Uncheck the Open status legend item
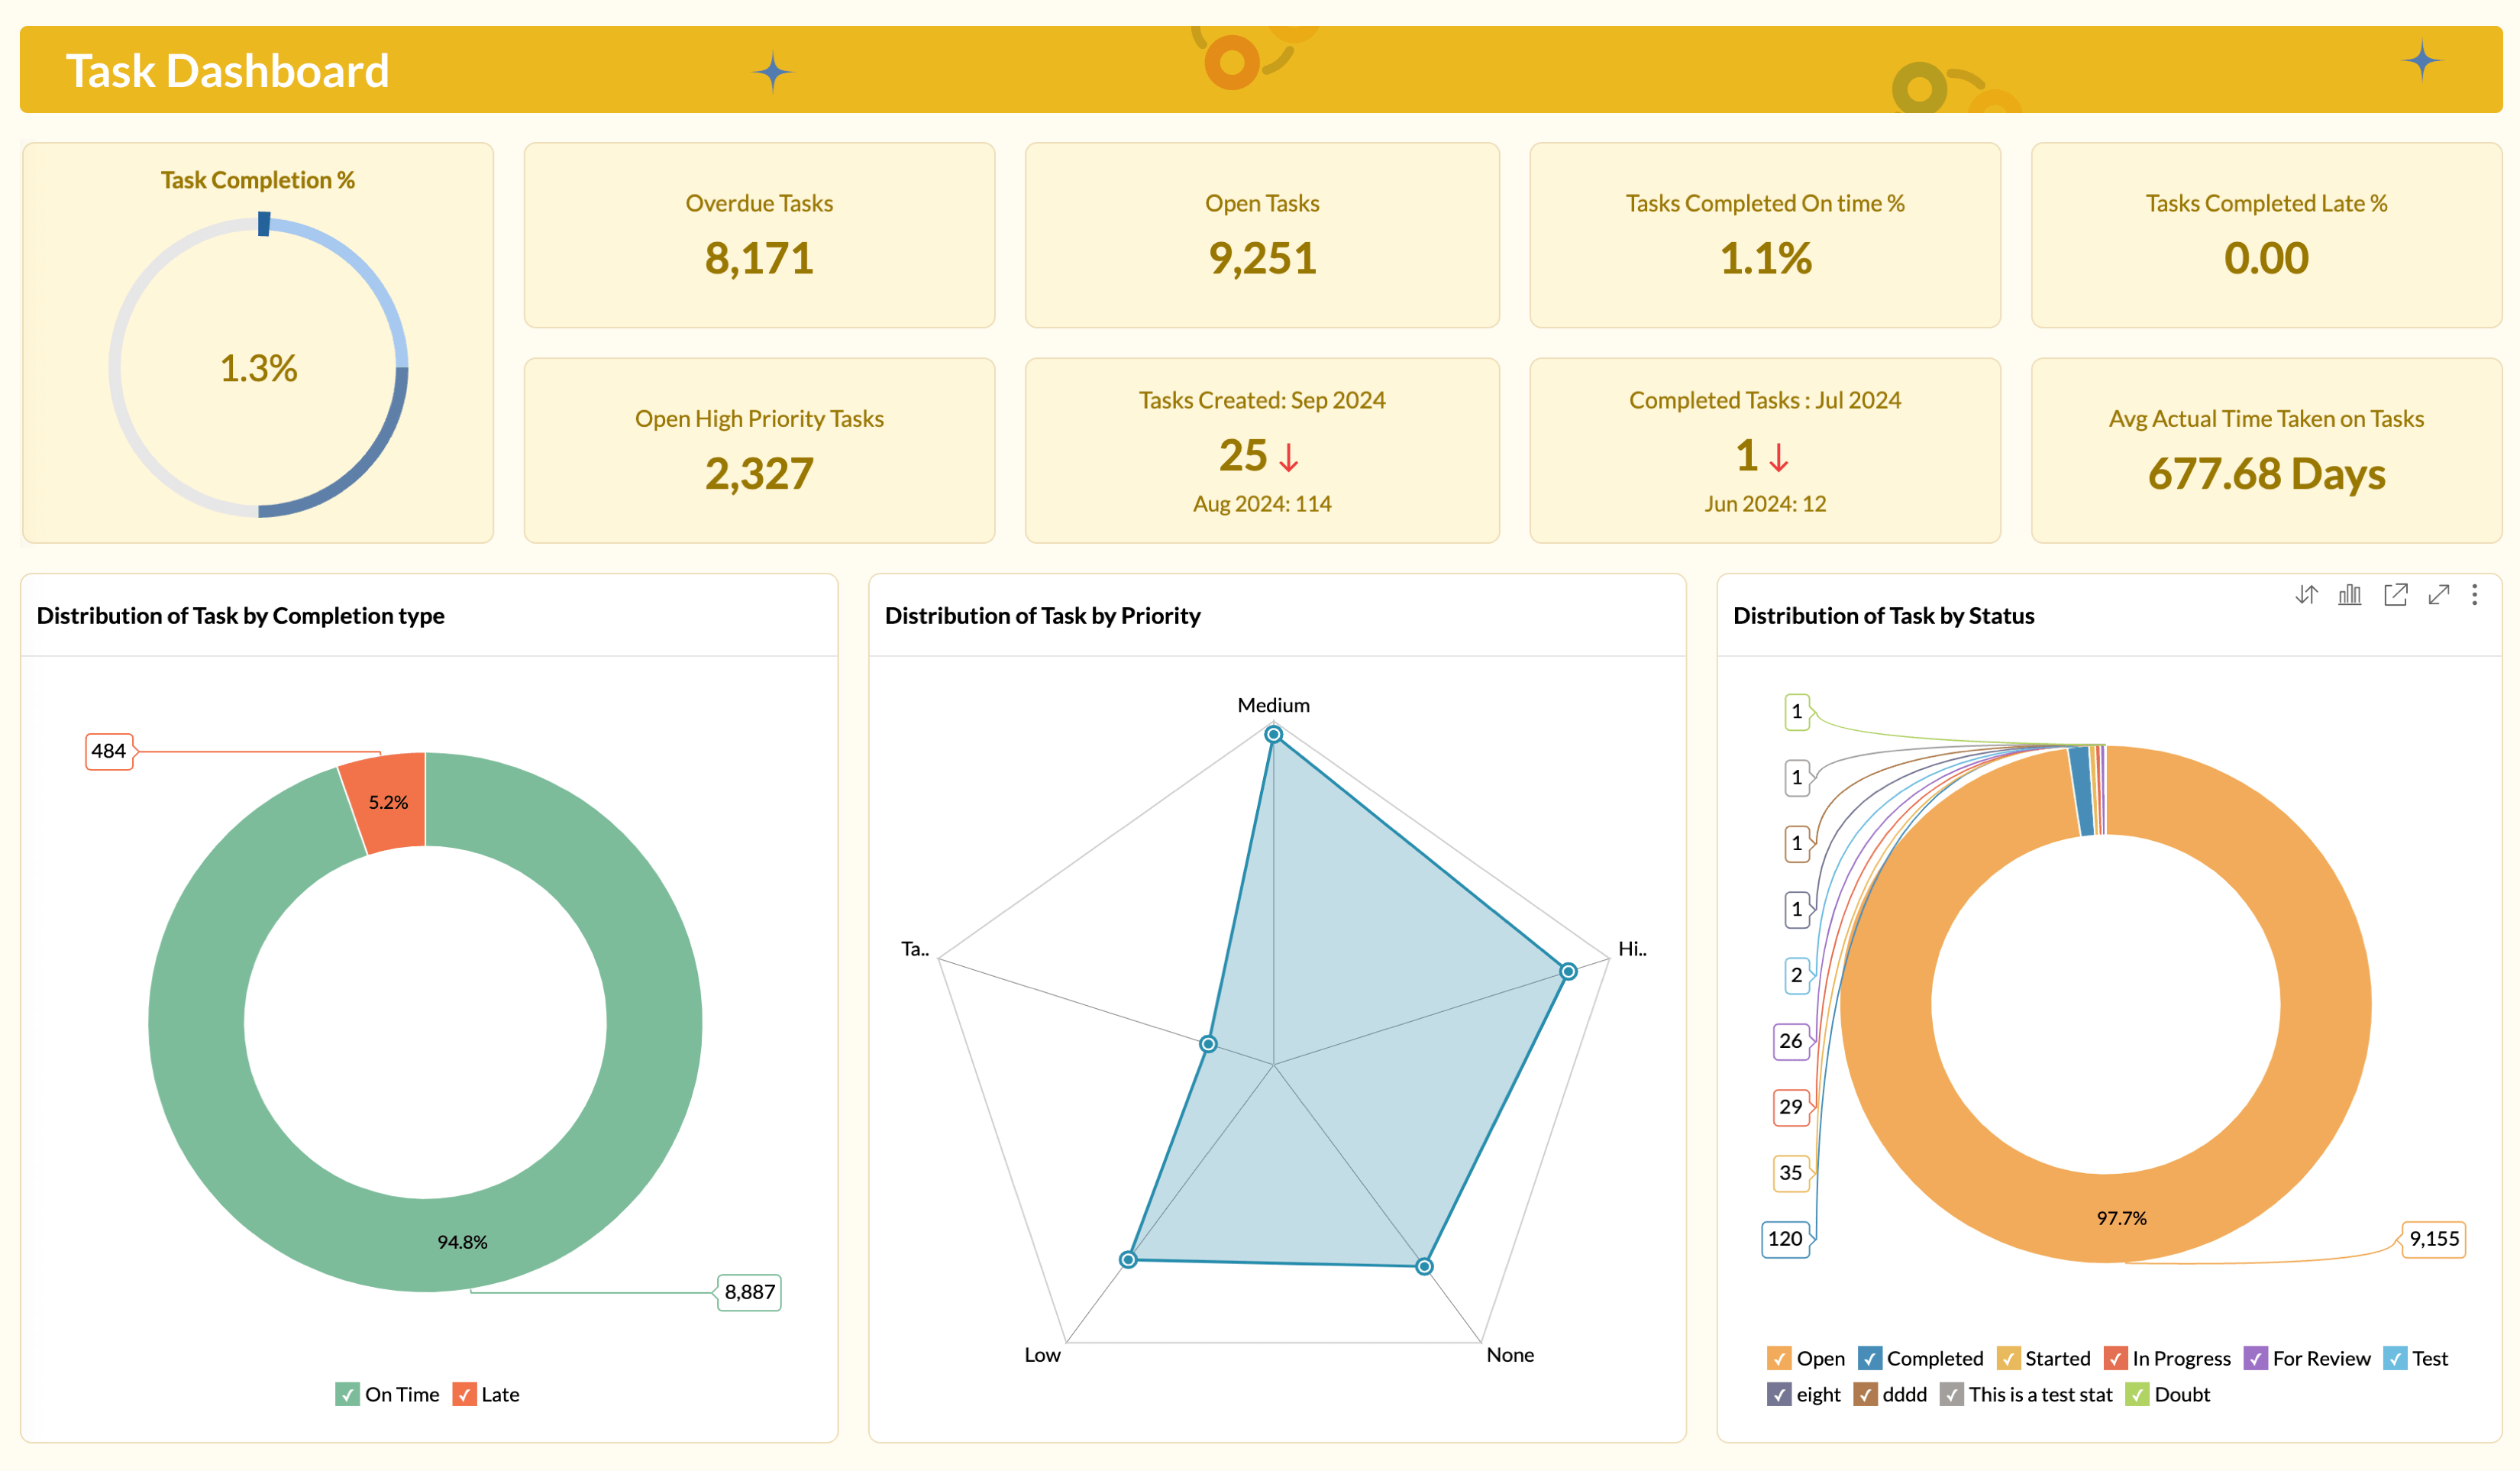Screen dimensions: 2520x1471 [x=1779, y=1358]
